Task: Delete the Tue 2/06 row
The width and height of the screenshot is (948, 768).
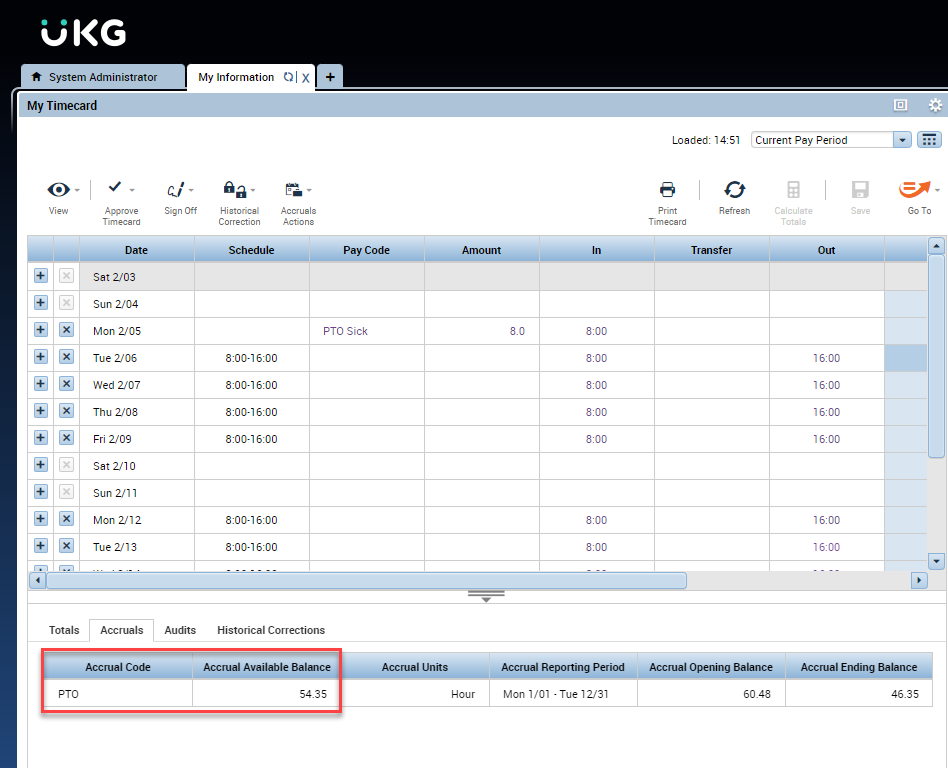Action: pyautogui.click(x=66, y=357)
